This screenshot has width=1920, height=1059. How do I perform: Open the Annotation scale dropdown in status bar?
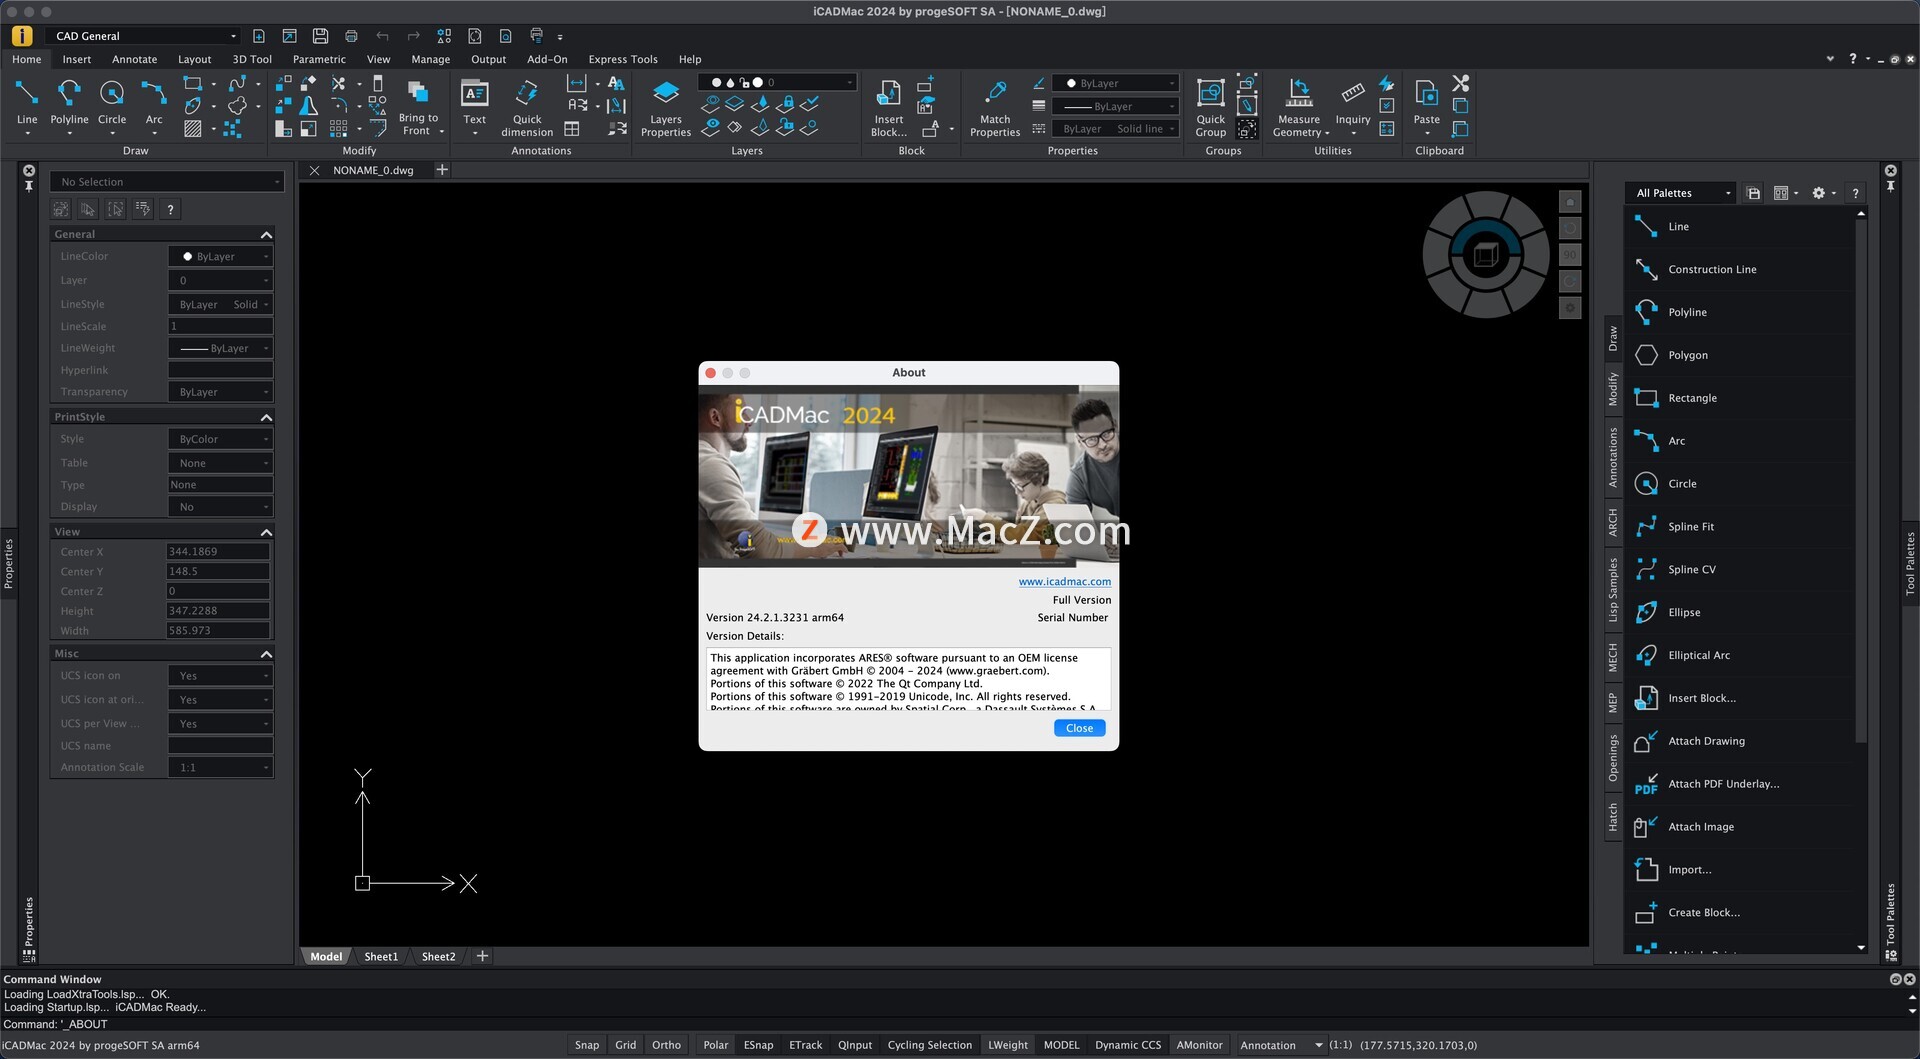point(1280,1045)
